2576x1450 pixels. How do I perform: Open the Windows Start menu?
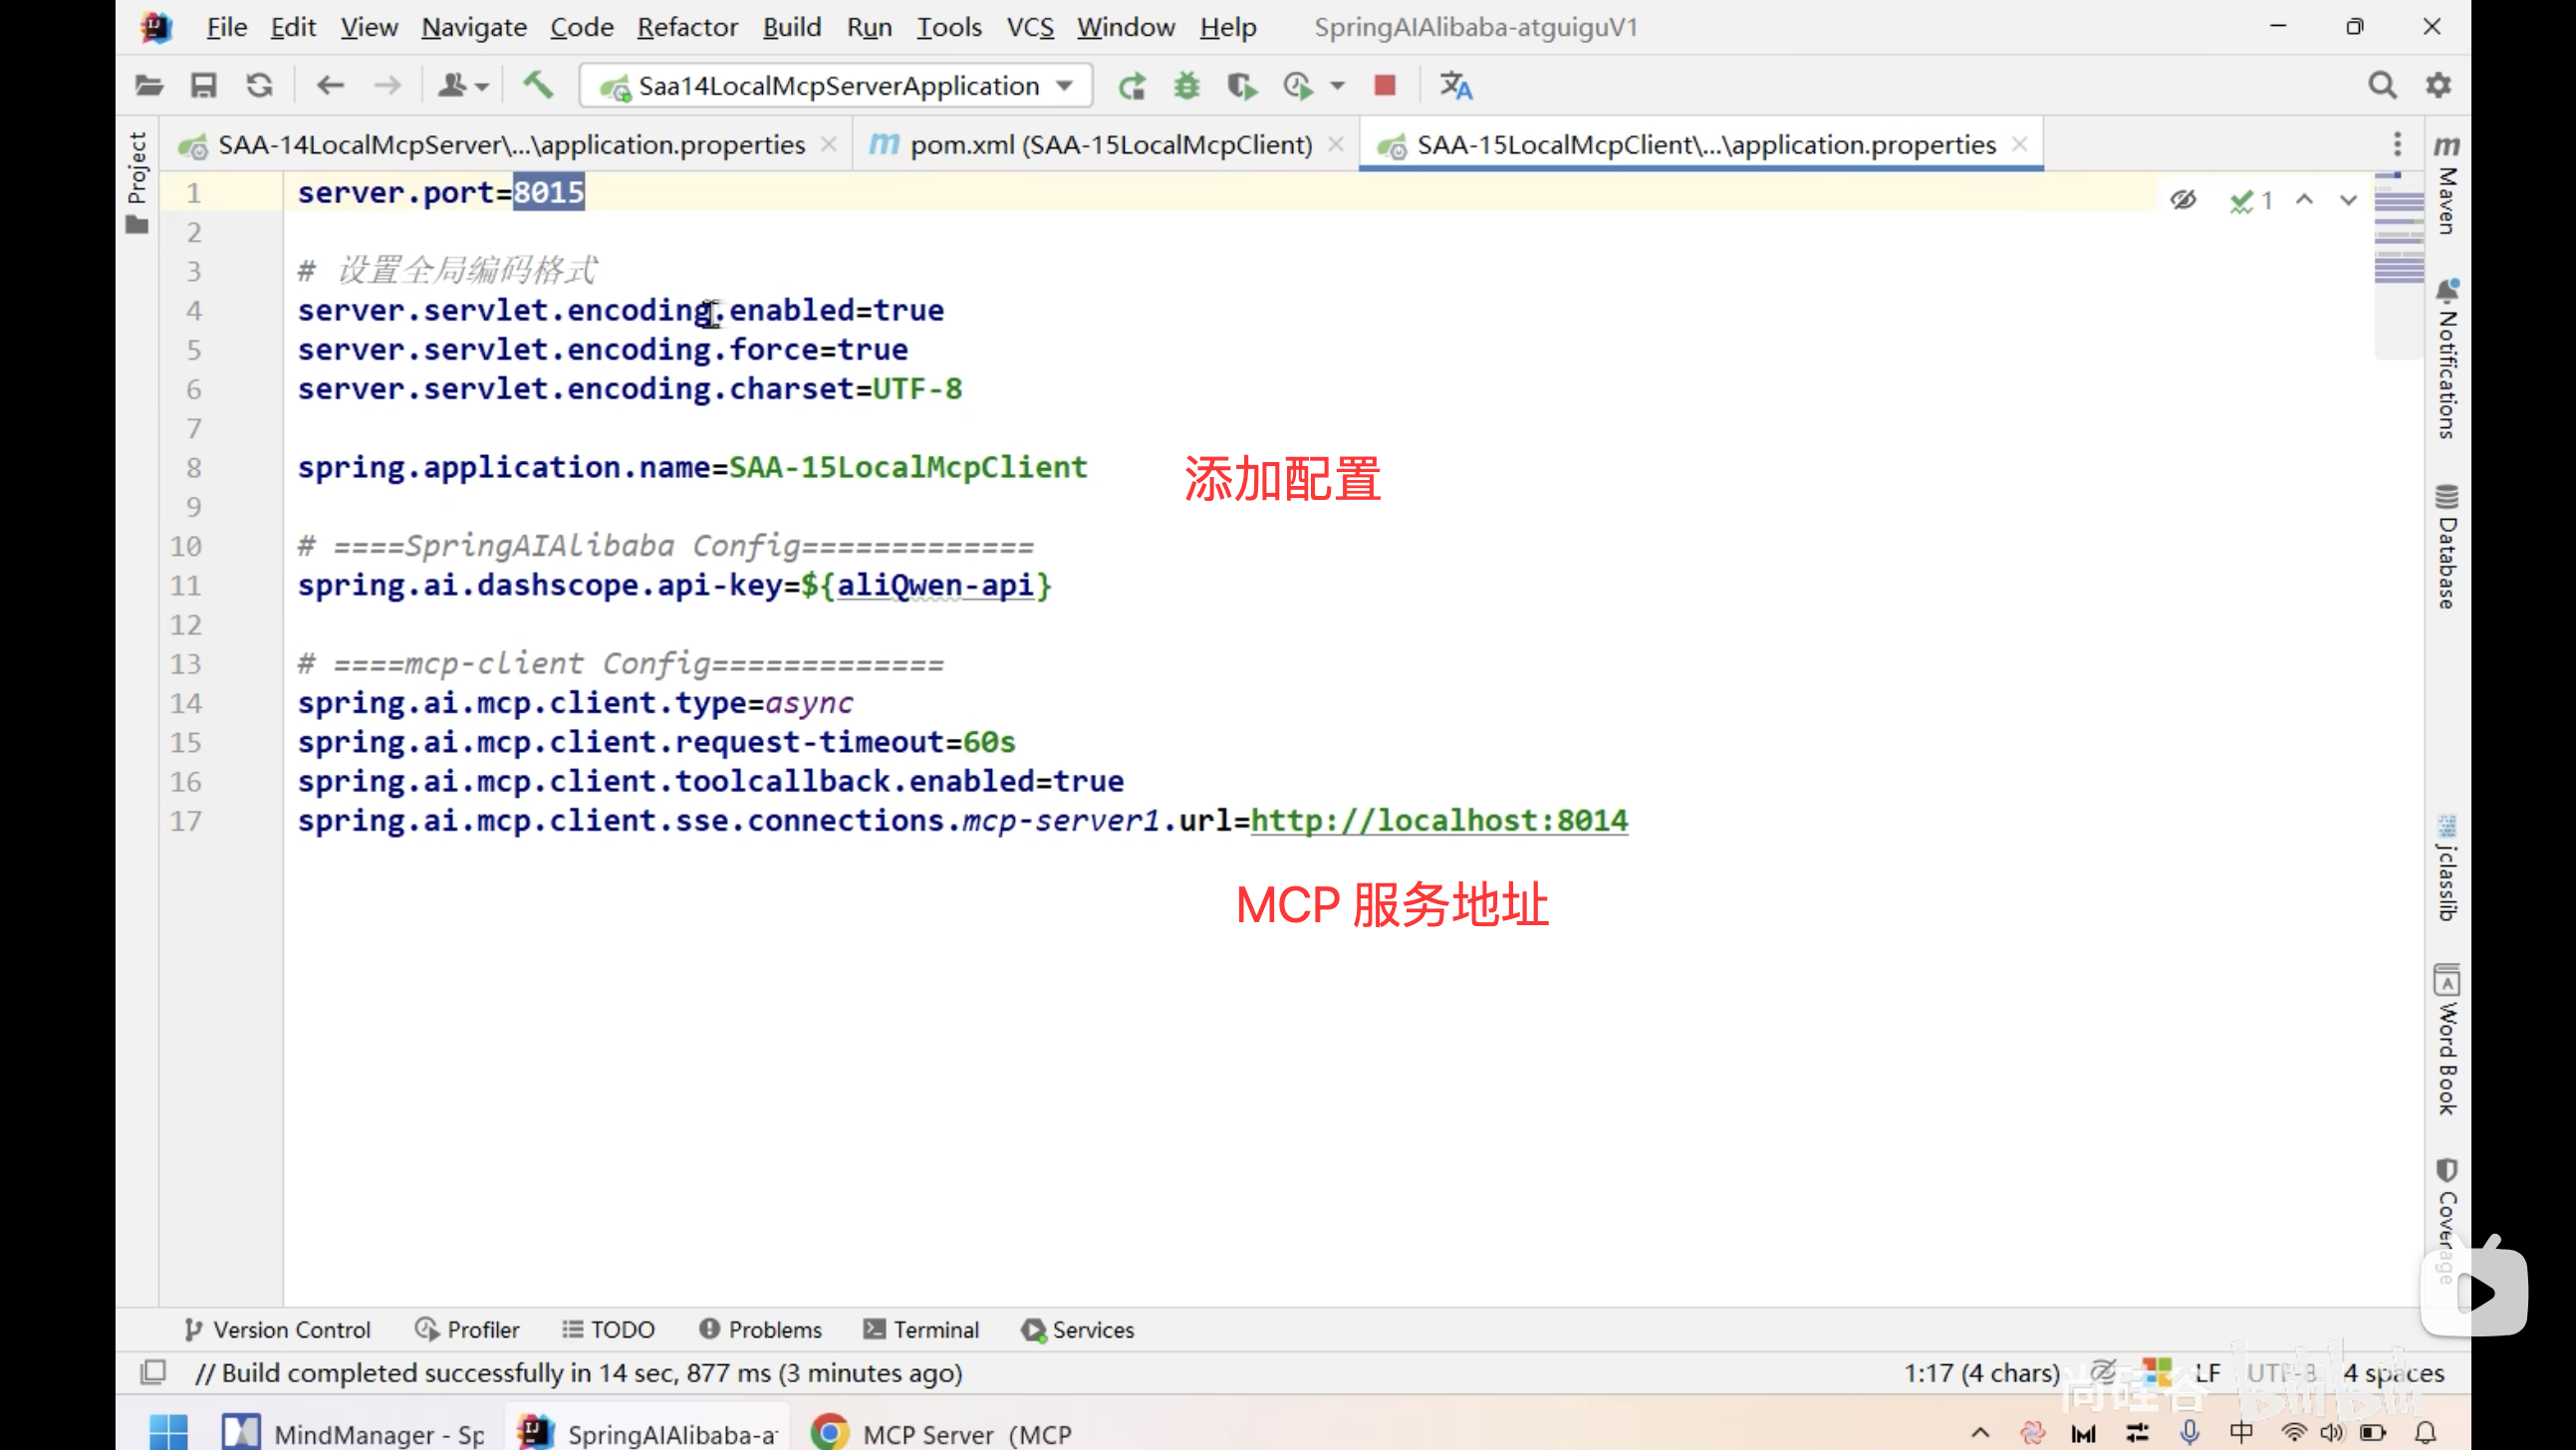[x=169, y=1432]
